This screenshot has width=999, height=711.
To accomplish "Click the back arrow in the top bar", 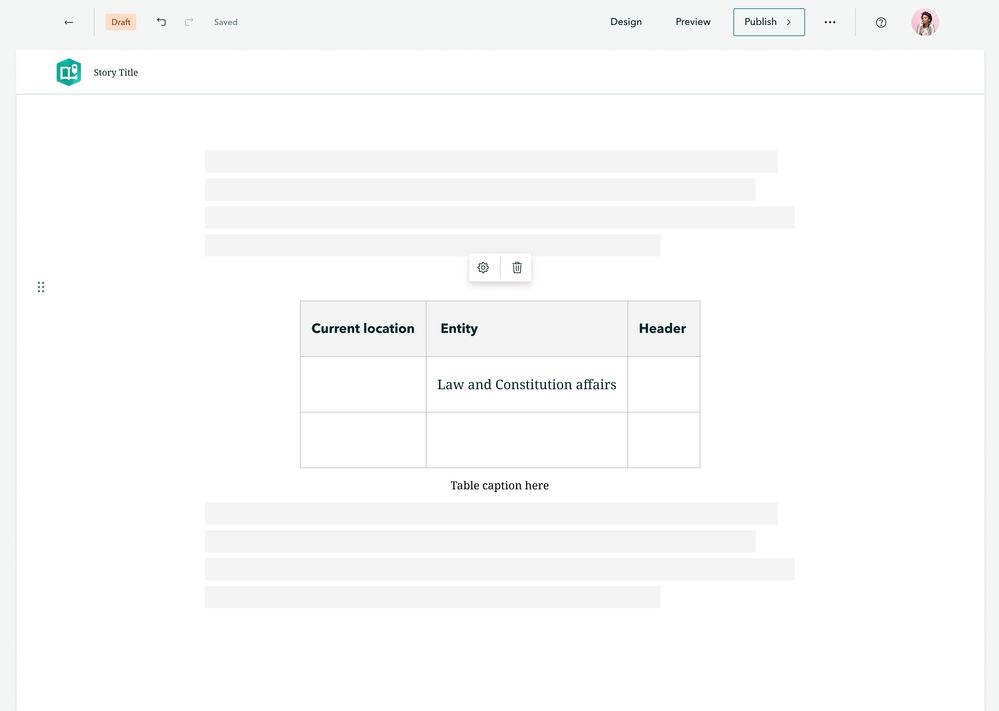I will click(67, 21).
